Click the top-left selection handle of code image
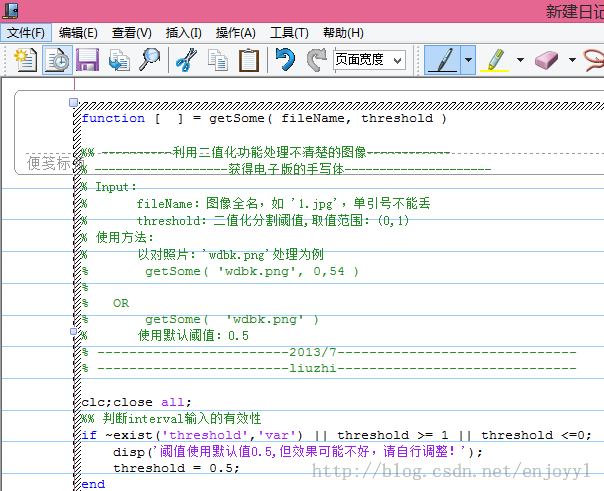 click(73, 102)
